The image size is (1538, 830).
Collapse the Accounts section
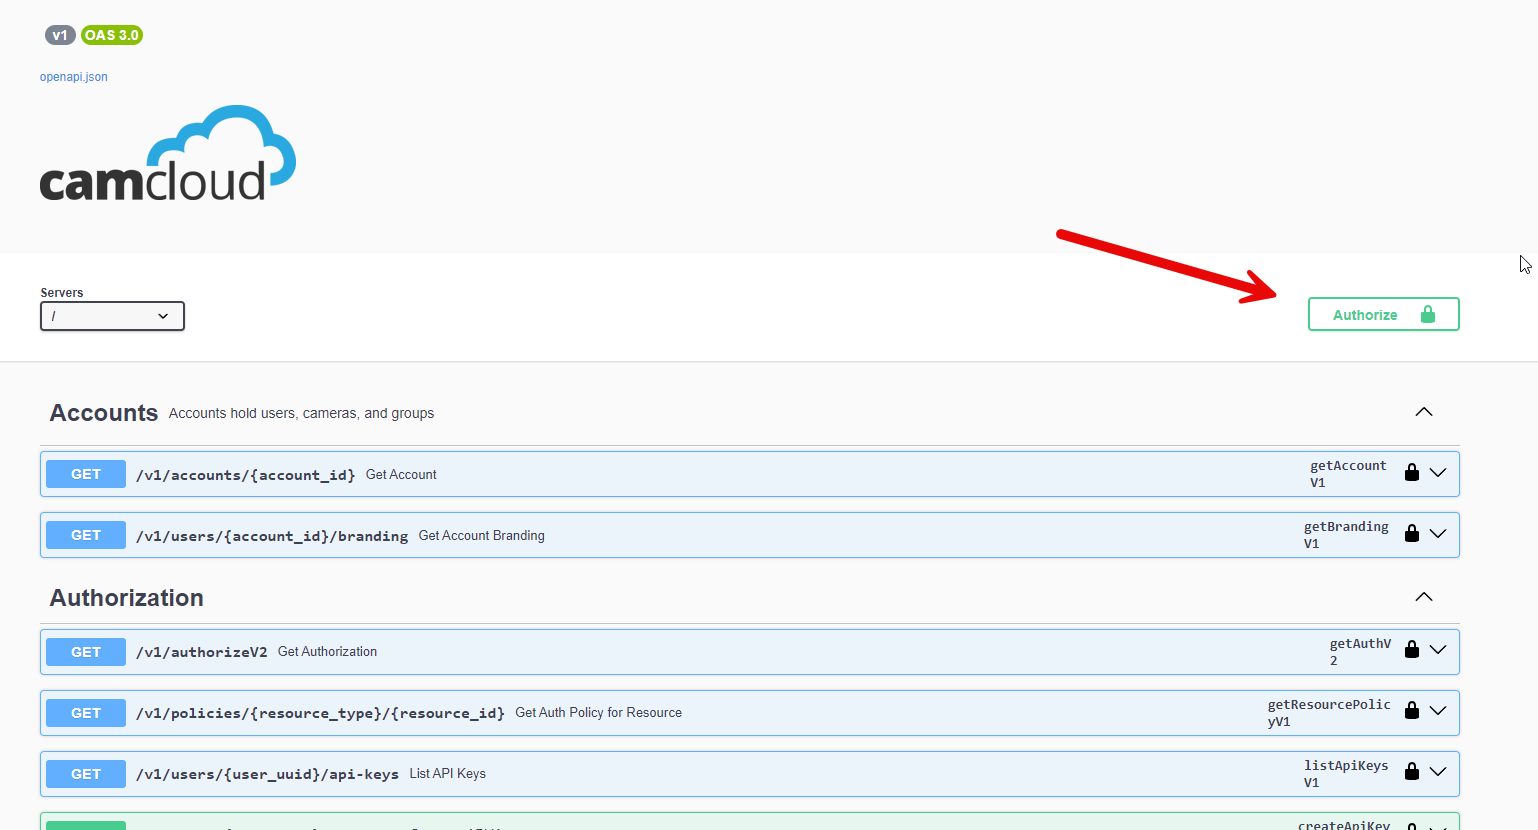coord(1423,411)
